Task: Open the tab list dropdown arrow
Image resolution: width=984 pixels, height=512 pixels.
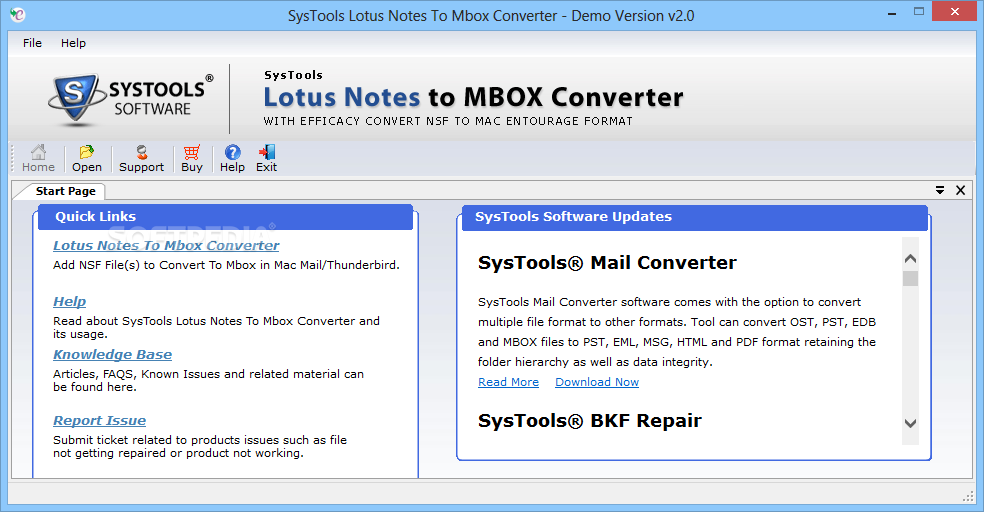Action: pyautogui.click(x=939, y=190)
